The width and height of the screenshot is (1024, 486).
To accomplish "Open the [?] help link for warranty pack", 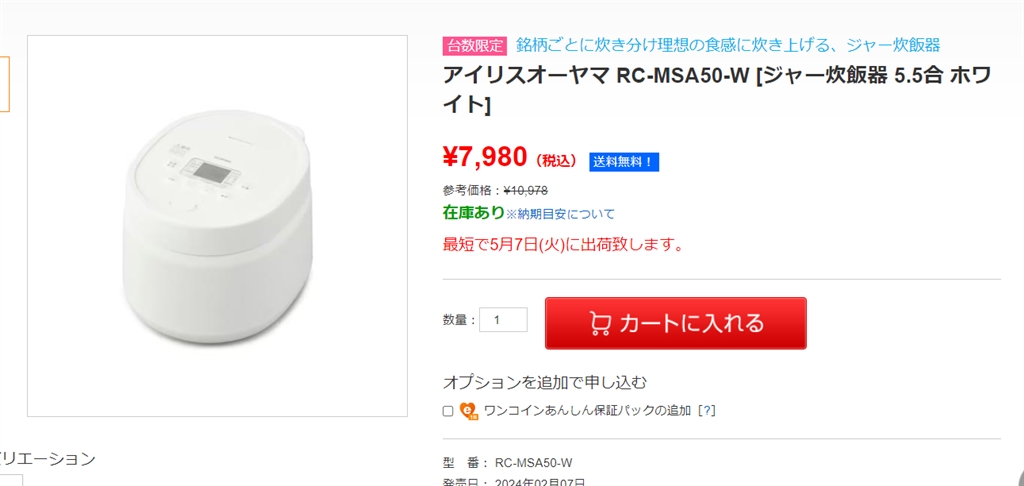I will coord(707,411).
